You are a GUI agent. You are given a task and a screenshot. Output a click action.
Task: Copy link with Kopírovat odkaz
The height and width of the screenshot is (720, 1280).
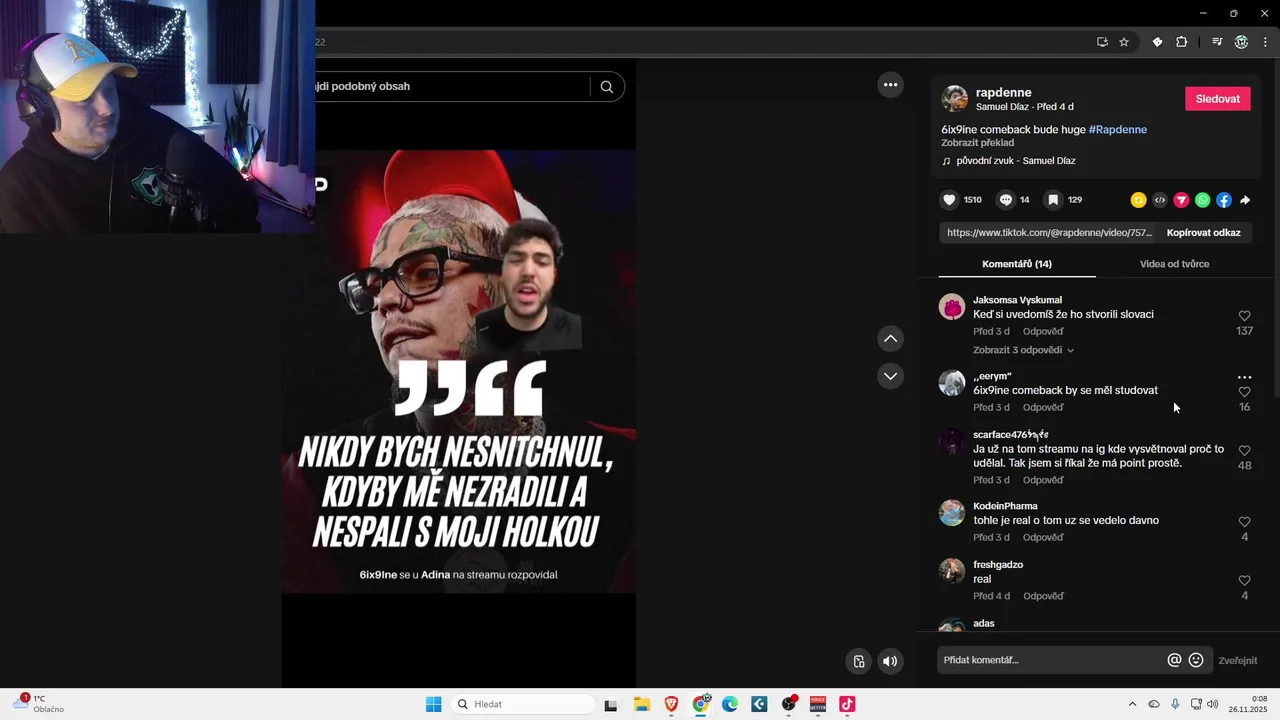point(1203,233)
